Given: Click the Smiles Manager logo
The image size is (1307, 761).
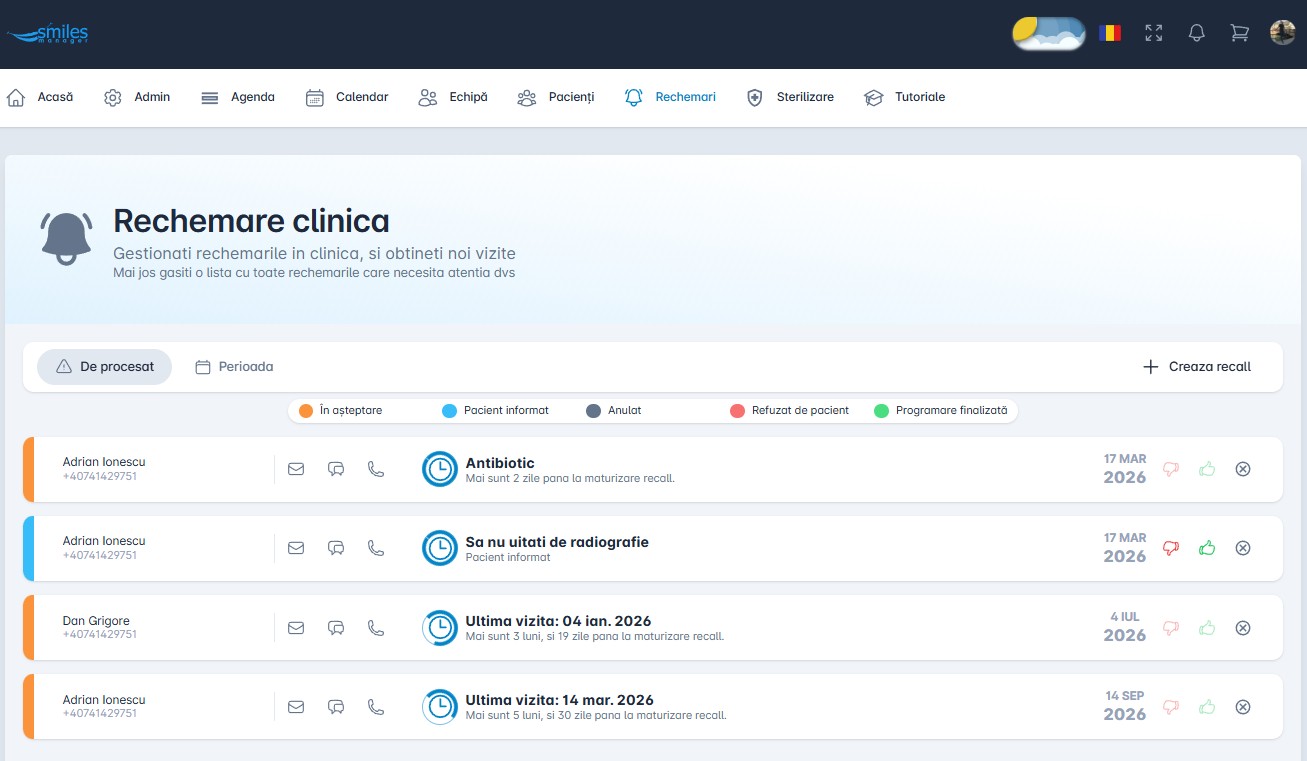Looking at the screenshot, I should (48, 34).
